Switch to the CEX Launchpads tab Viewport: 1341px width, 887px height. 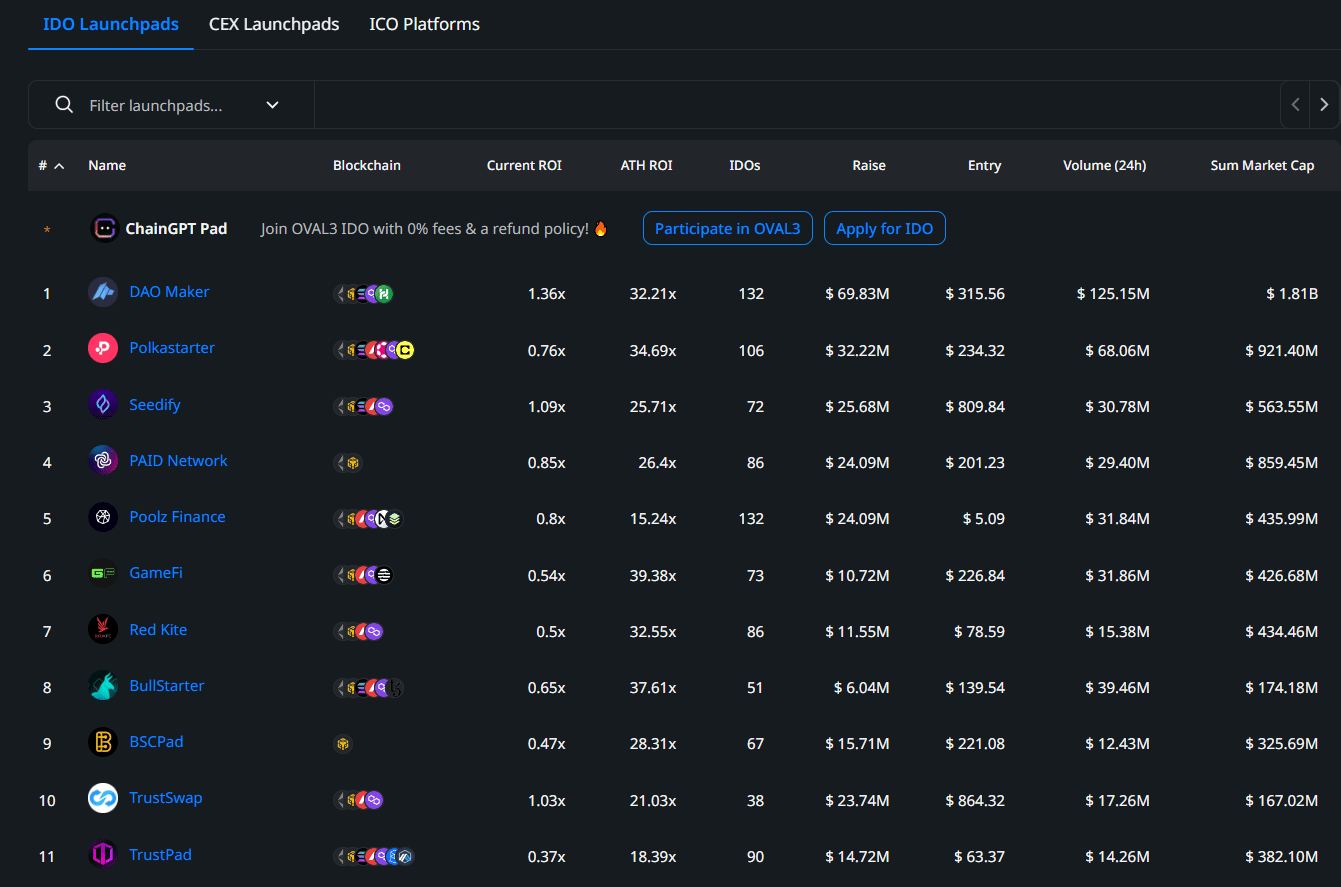coord(274,24)
